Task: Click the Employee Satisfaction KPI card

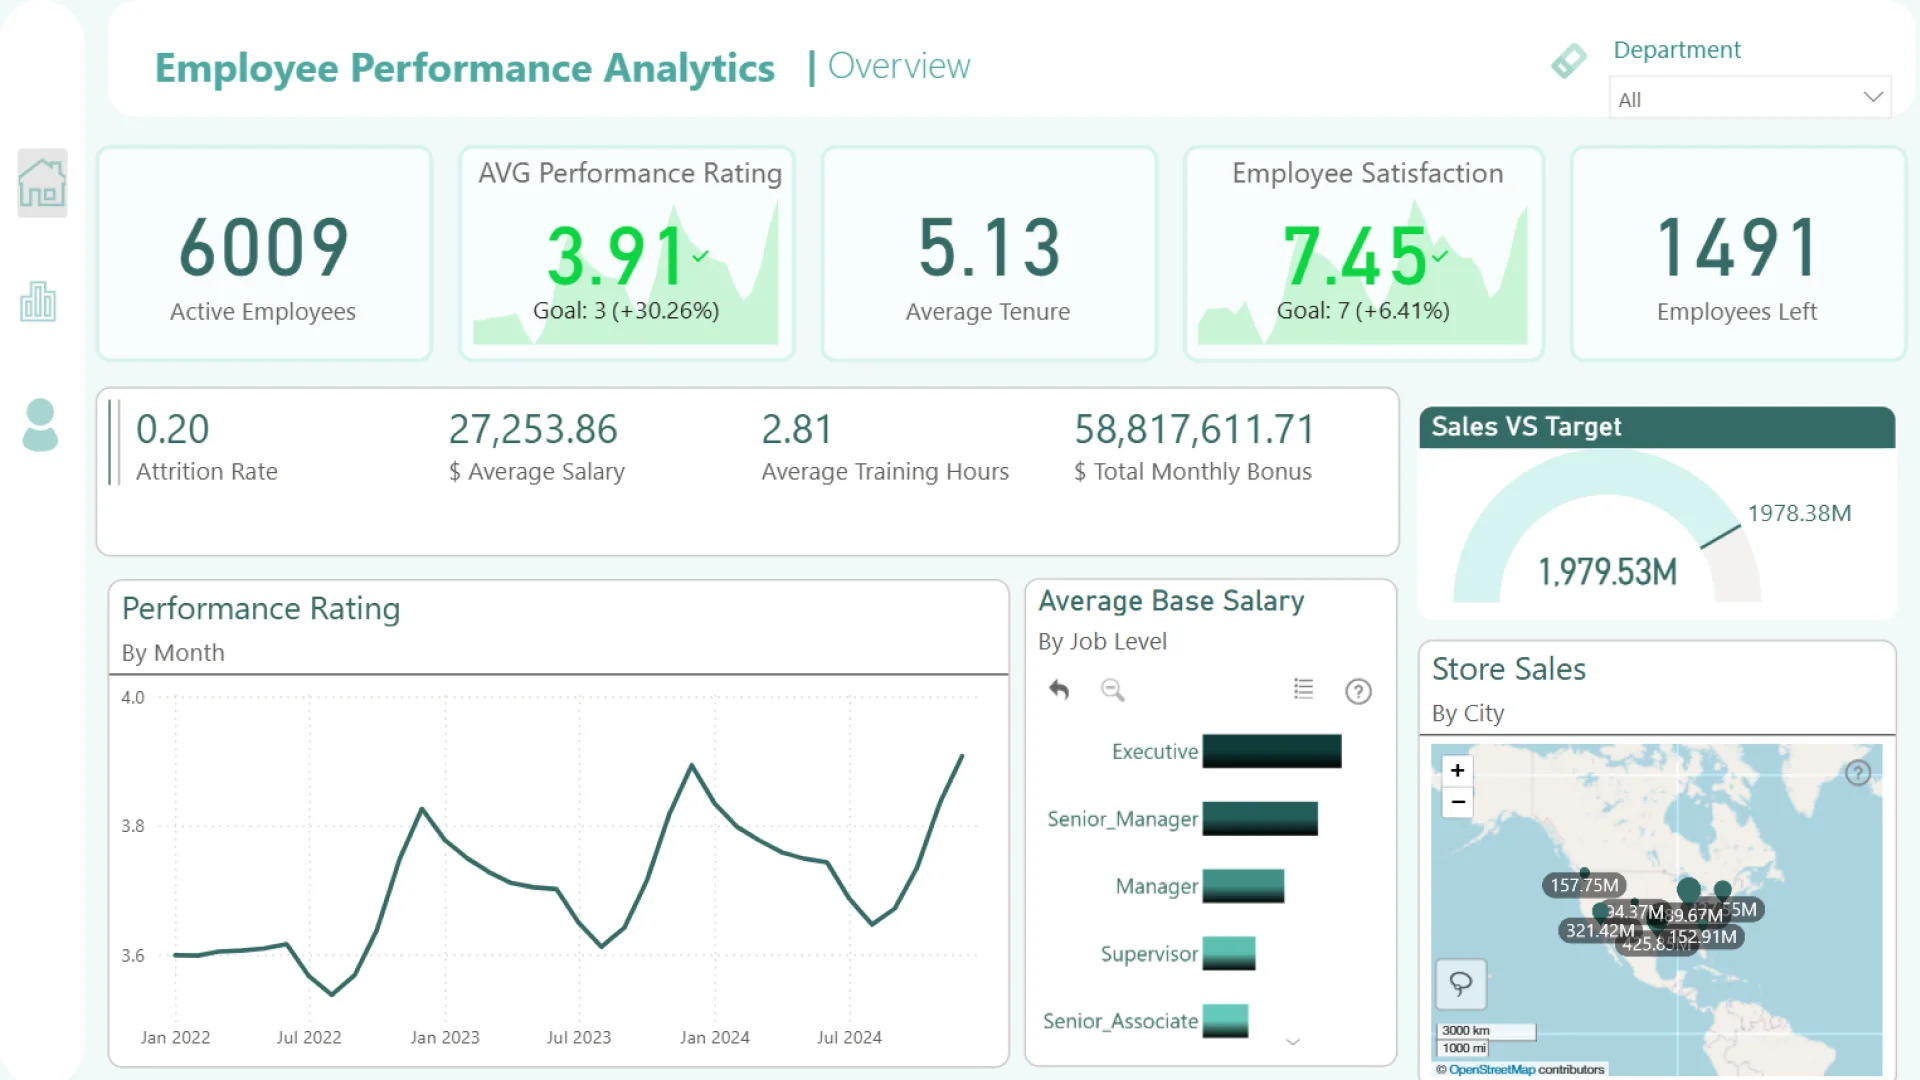Action: click(x=1364, y=254)
